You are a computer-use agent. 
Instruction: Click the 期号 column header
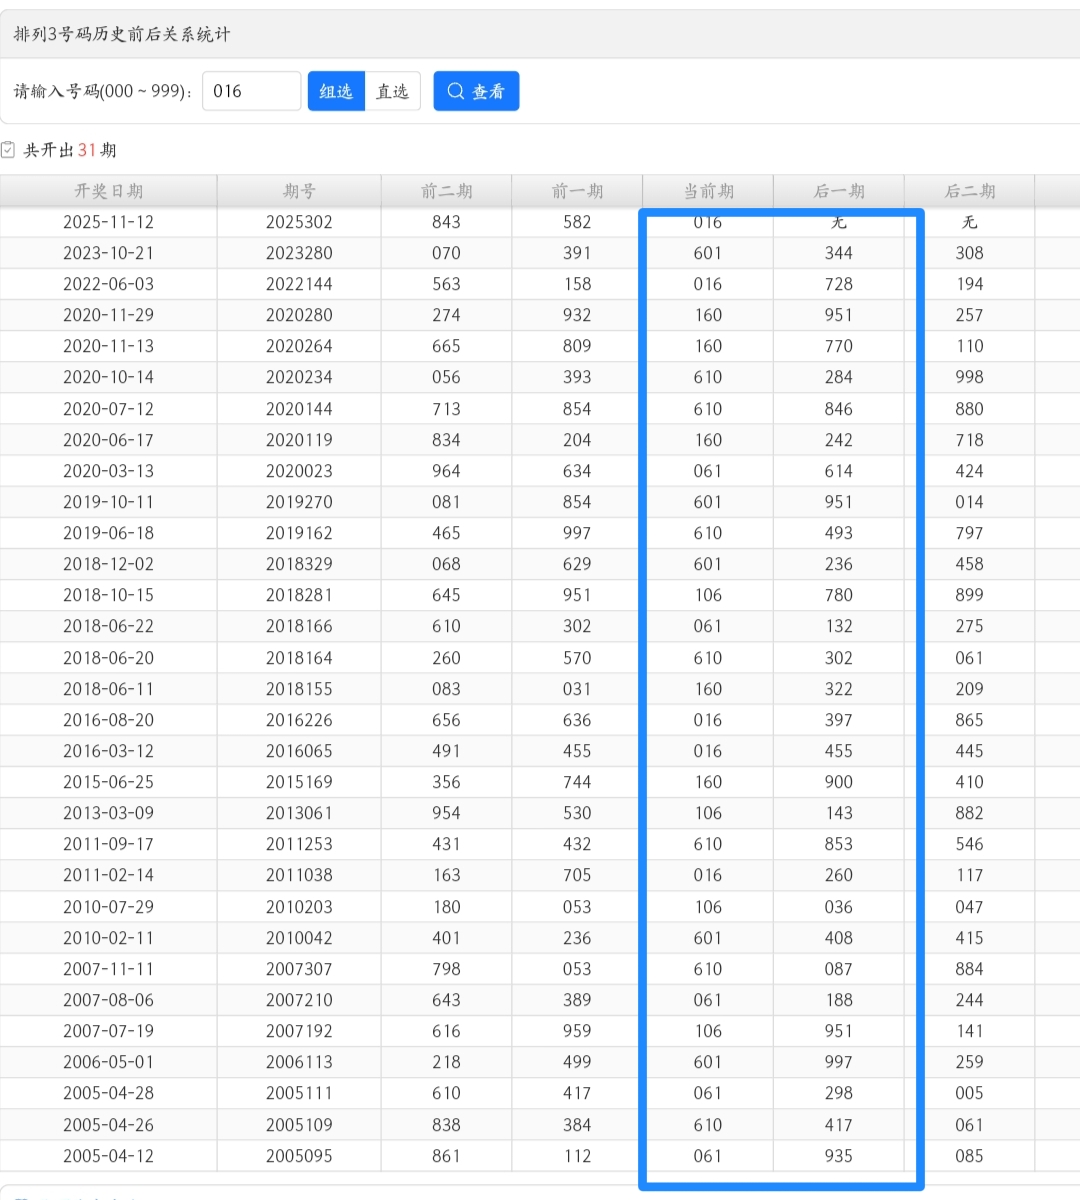coord(299,191)
